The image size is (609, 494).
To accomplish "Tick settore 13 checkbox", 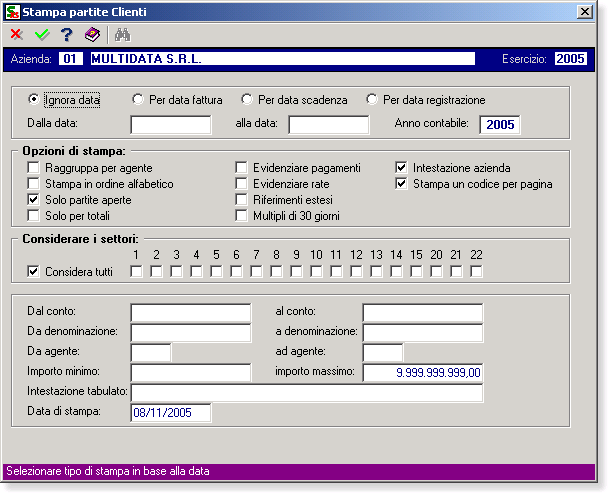I will pyautogui.click(x=376, y=271).
